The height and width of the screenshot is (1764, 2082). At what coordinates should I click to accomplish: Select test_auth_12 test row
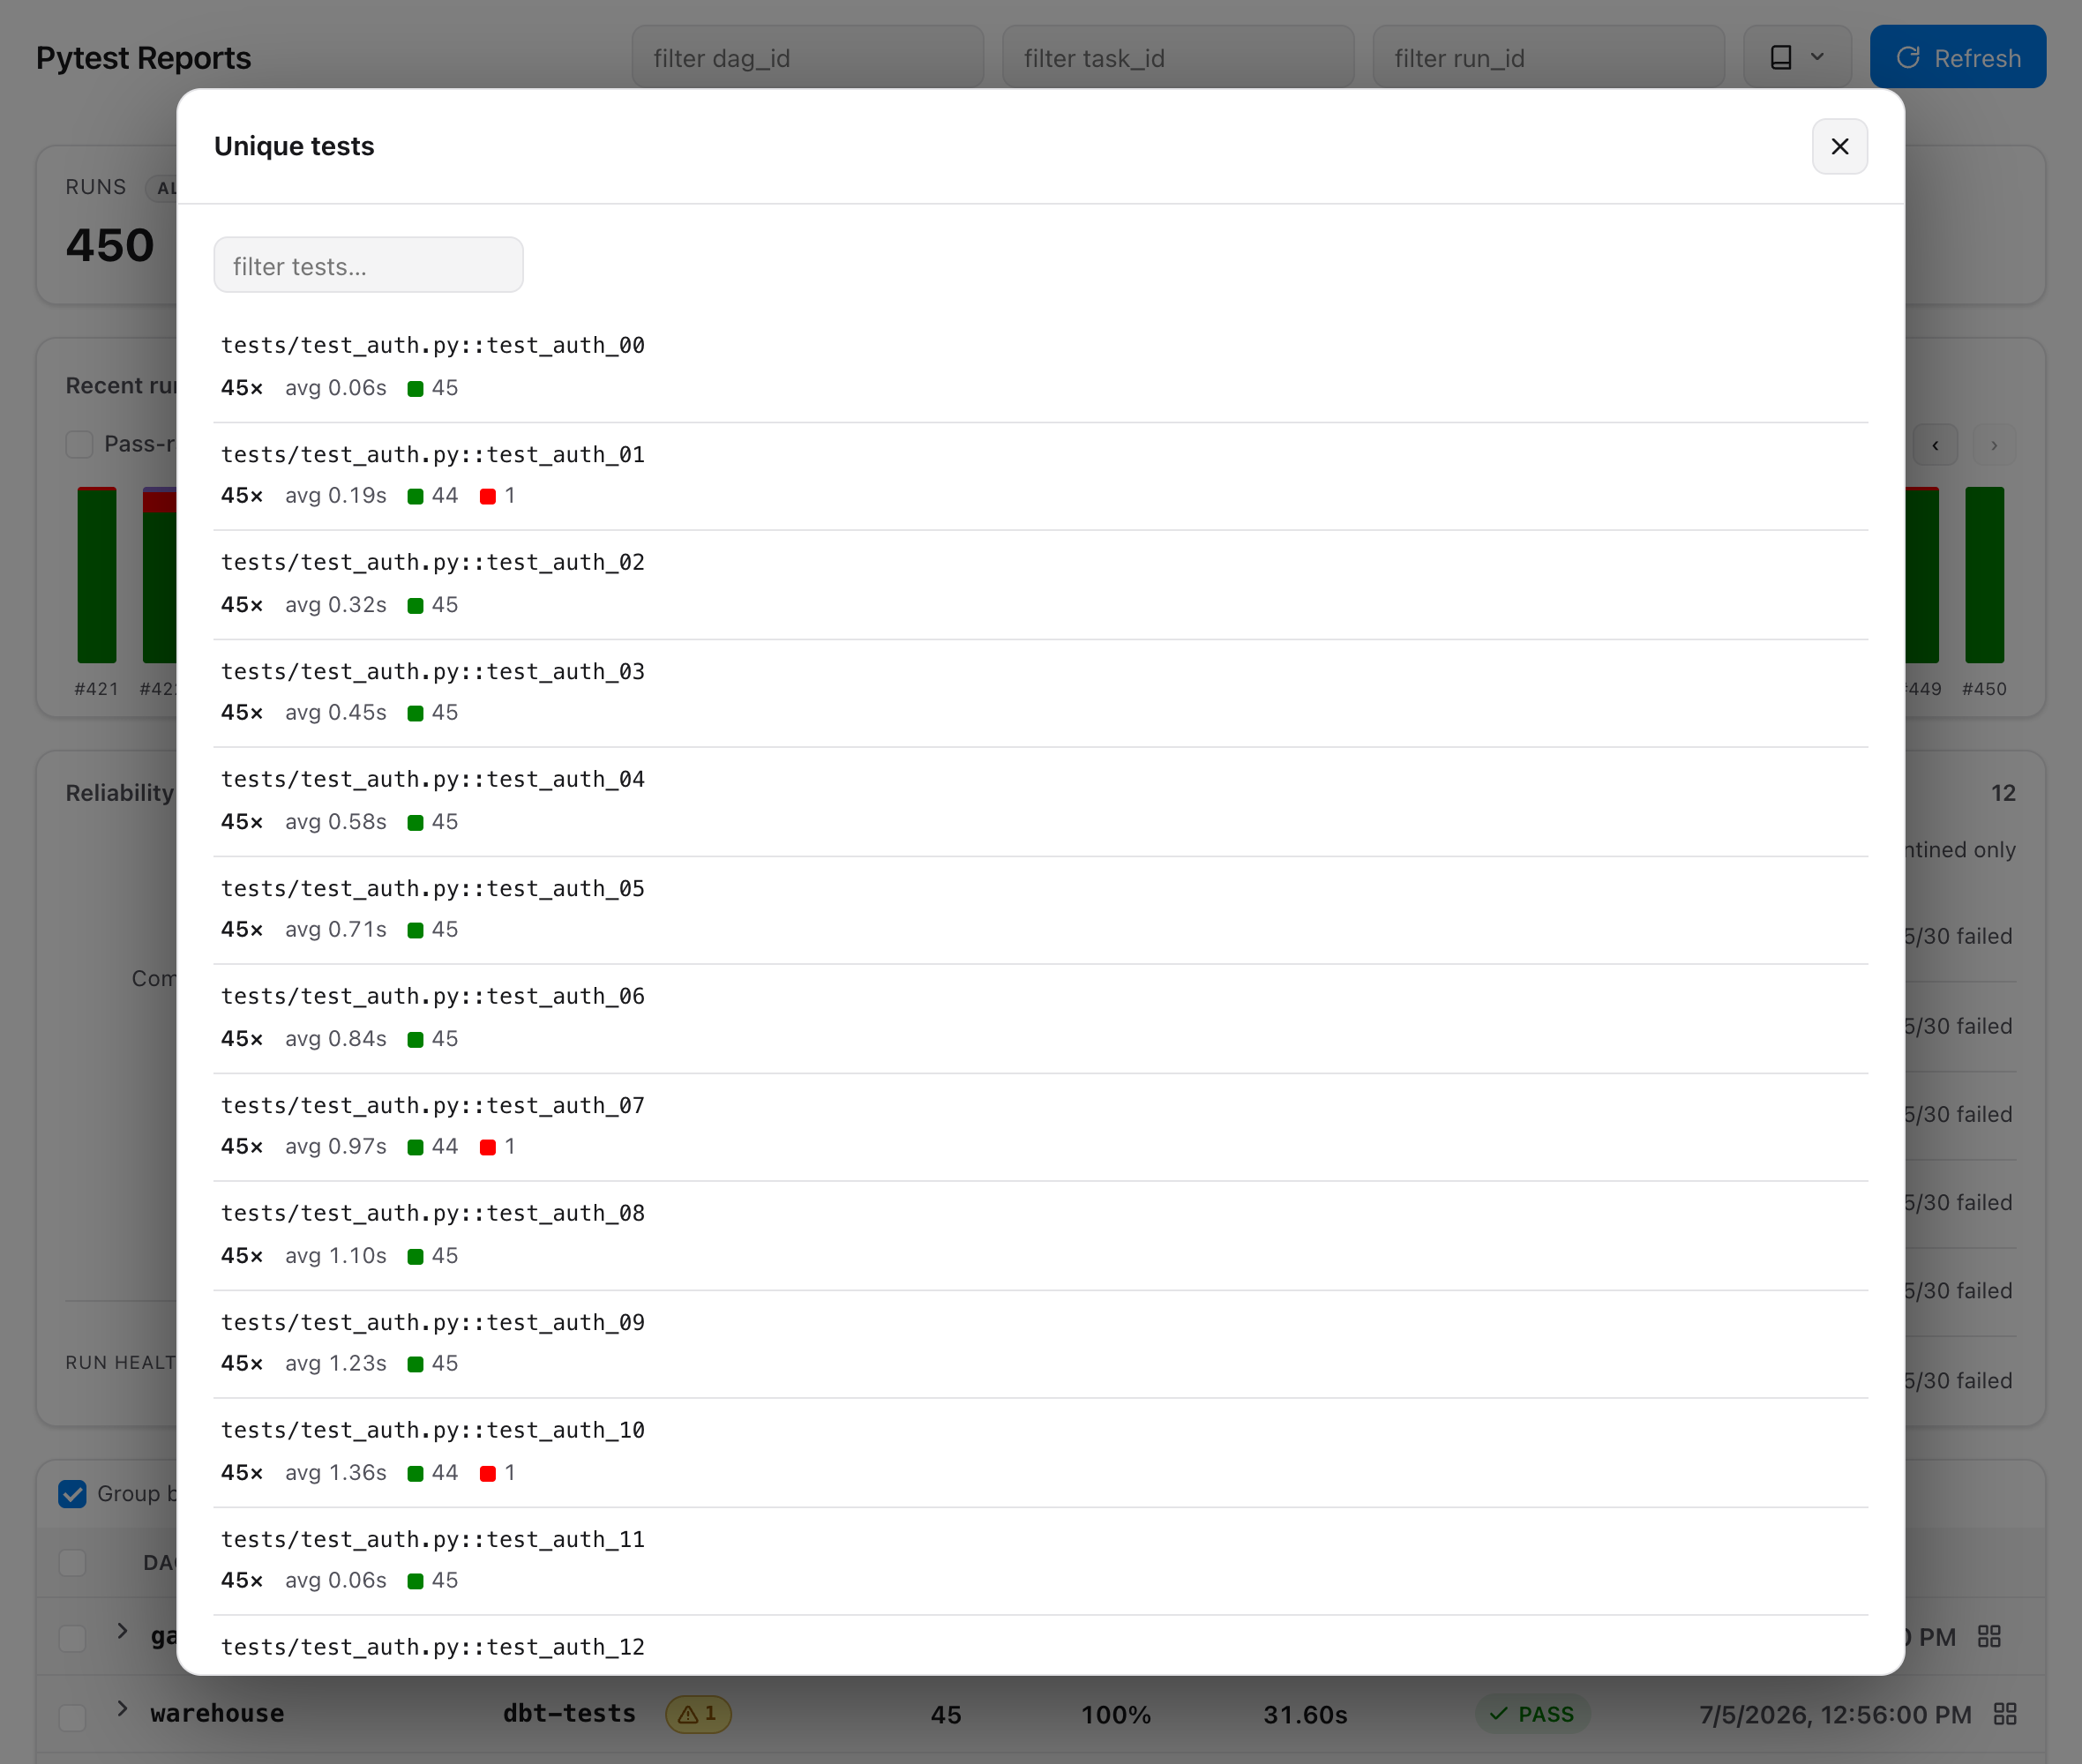coord(1040,1646)
